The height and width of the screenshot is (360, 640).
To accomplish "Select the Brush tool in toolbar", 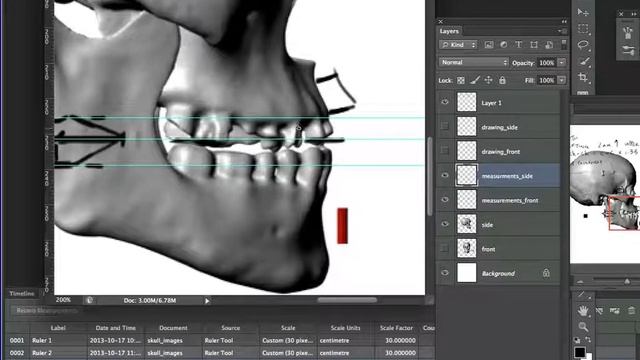I will 584,62.
